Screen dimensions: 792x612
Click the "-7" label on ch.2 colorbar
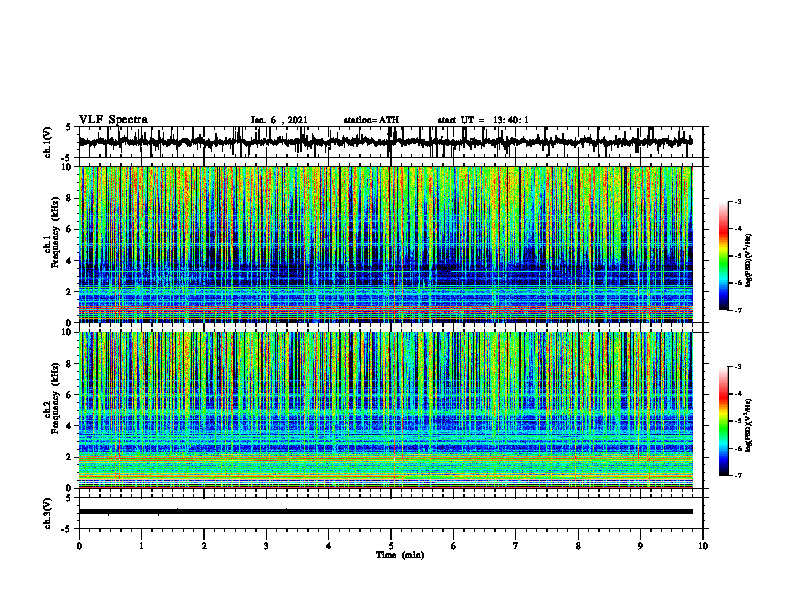pyautogui.click(x=738, y=475)
